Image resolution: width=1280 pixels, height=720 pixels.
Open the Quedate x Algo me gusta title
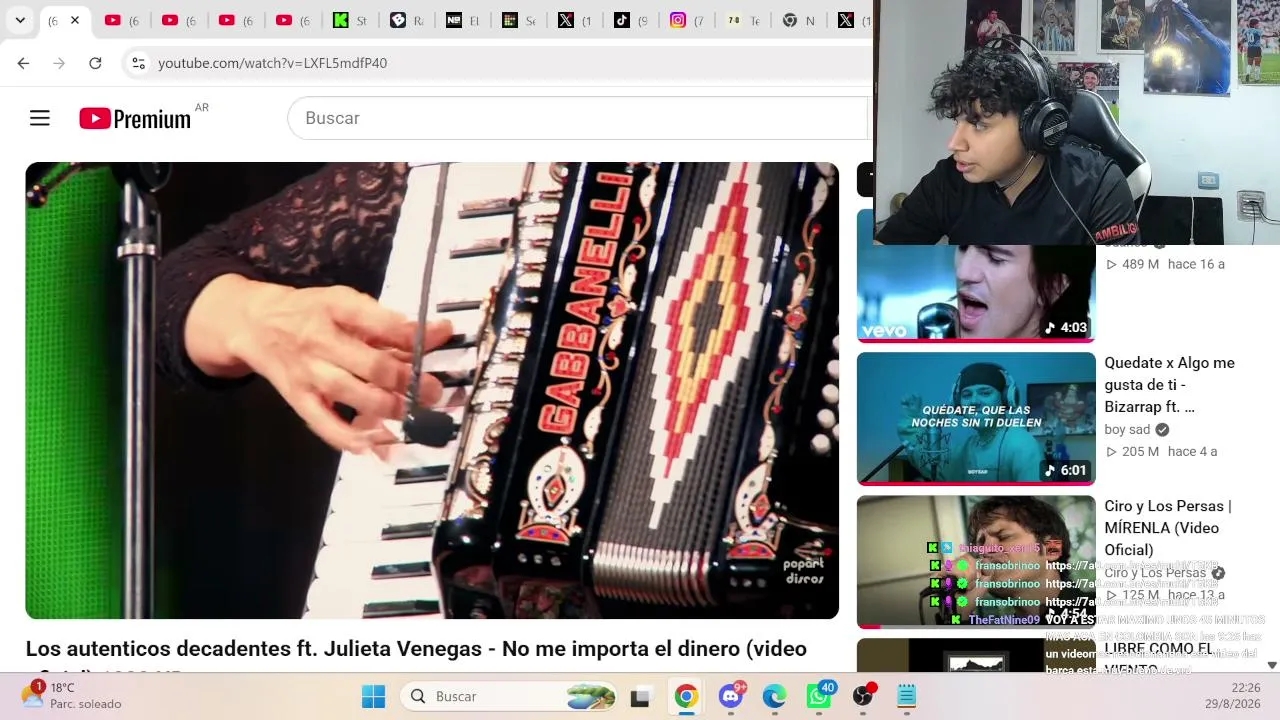(x=1169, y=385)
